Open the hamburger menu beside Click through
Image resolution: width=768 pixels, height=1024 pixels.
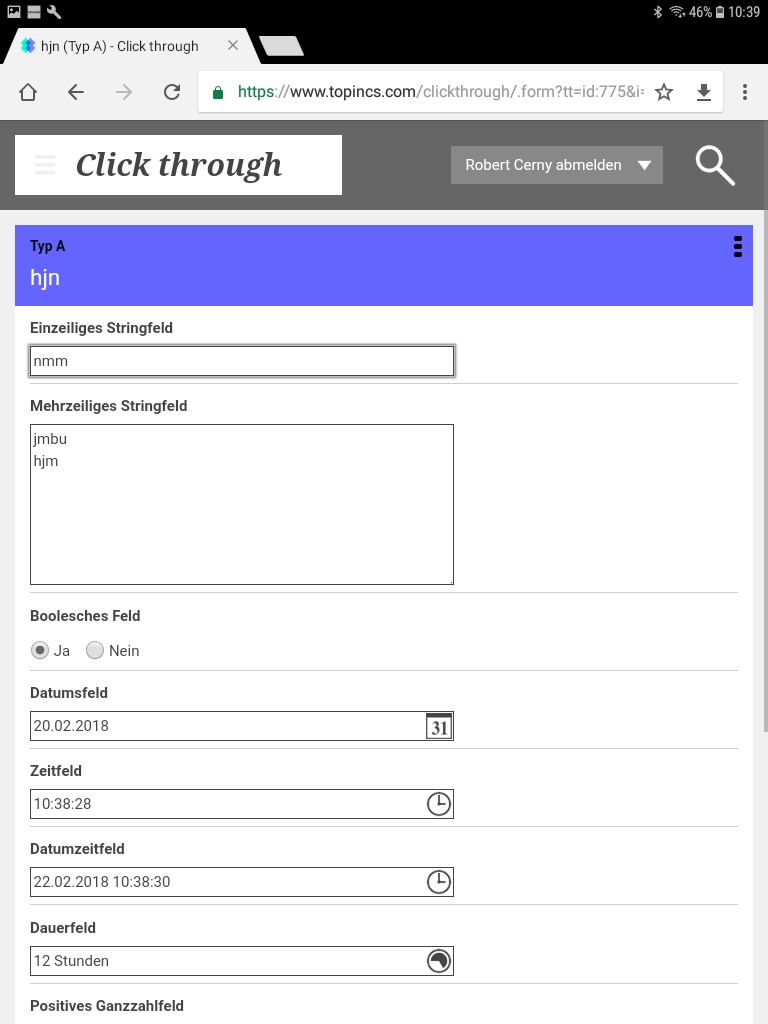click(45, 165)
